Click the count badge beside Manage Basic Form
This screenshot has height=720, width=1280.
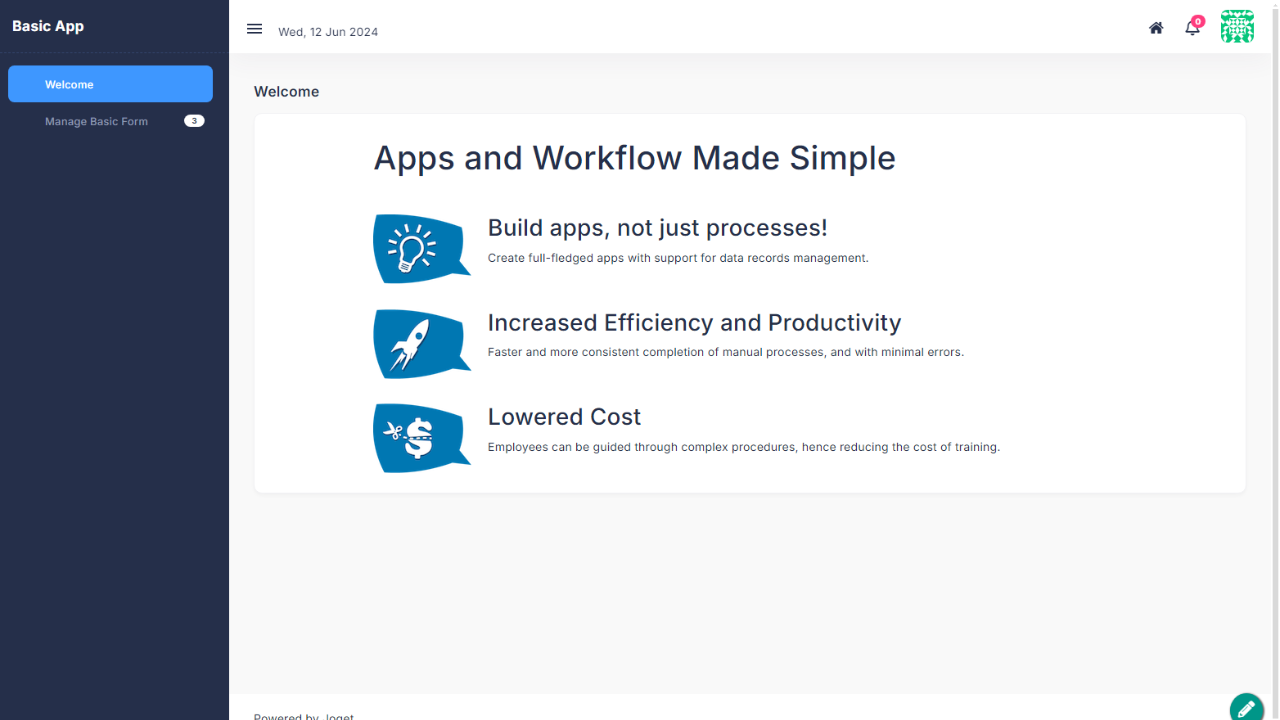click(x=194, y=121)
